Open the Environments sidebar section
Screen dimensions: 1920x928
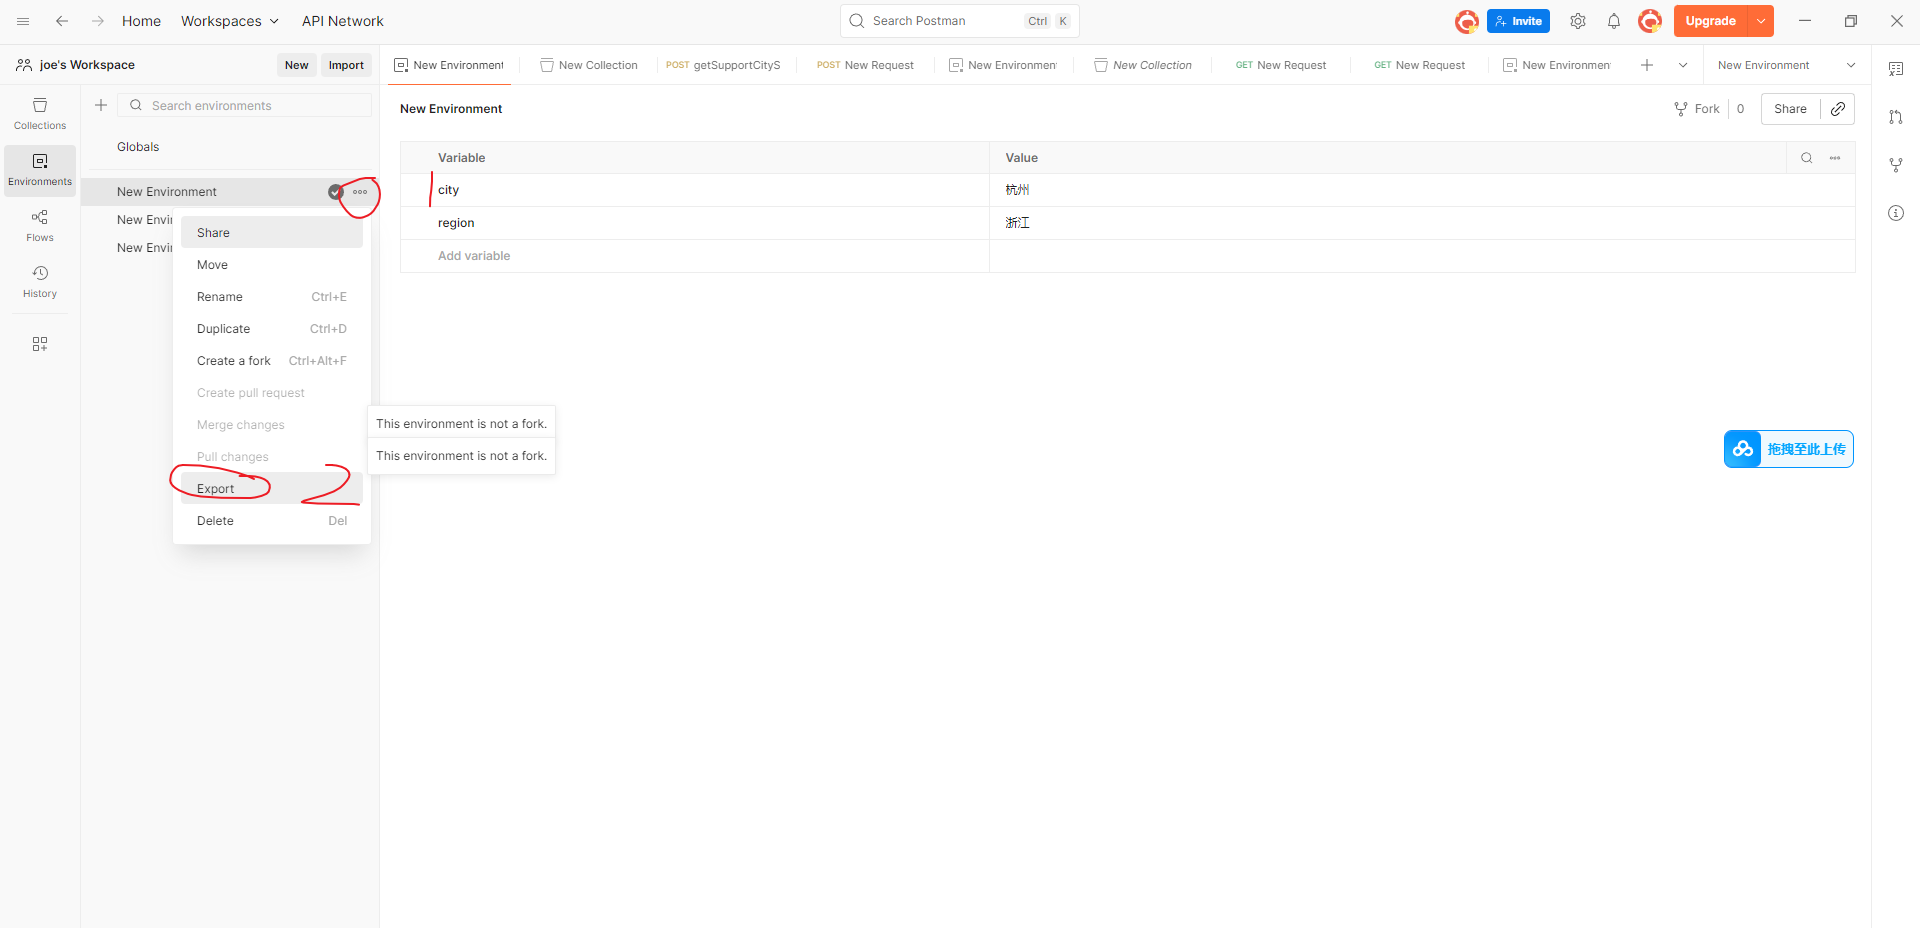tap(40, 170)
